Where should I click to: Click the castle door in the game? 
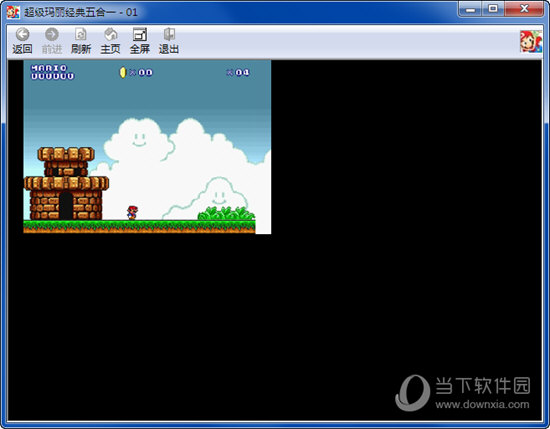click(x=66, y=207)
